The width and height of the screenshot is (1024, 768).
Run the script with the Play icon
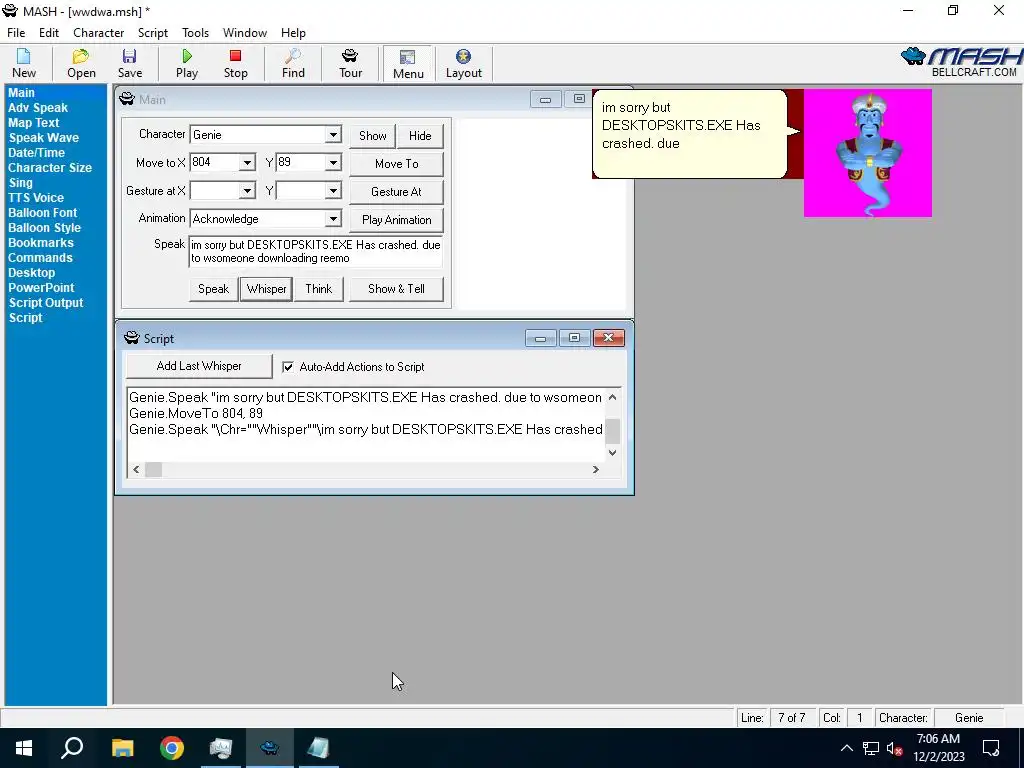coord(187,64)
